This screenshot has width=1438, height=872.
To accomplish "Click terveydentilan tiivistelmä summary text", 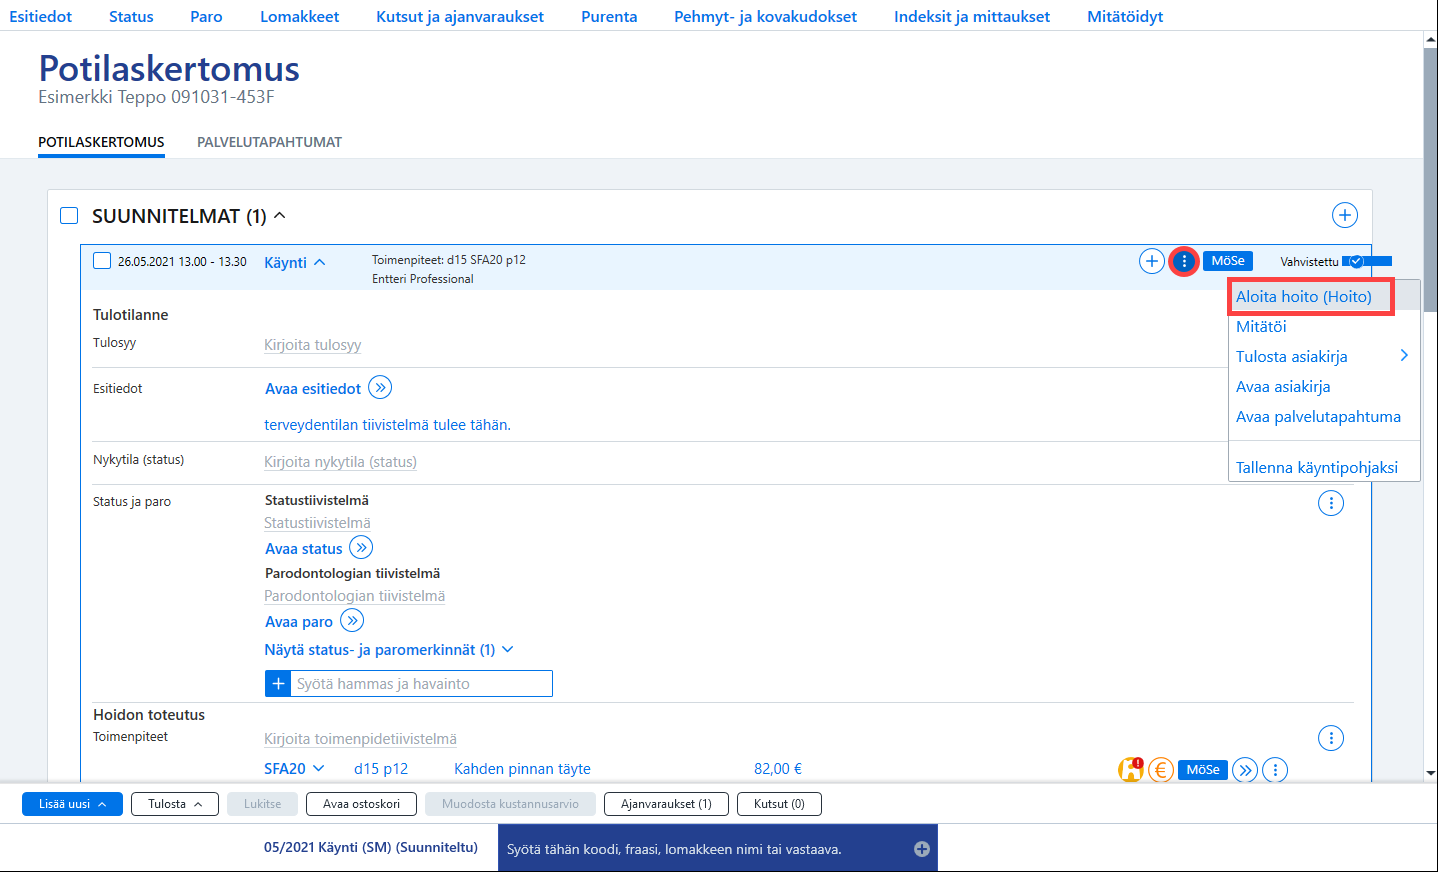I will coord(387,424).
